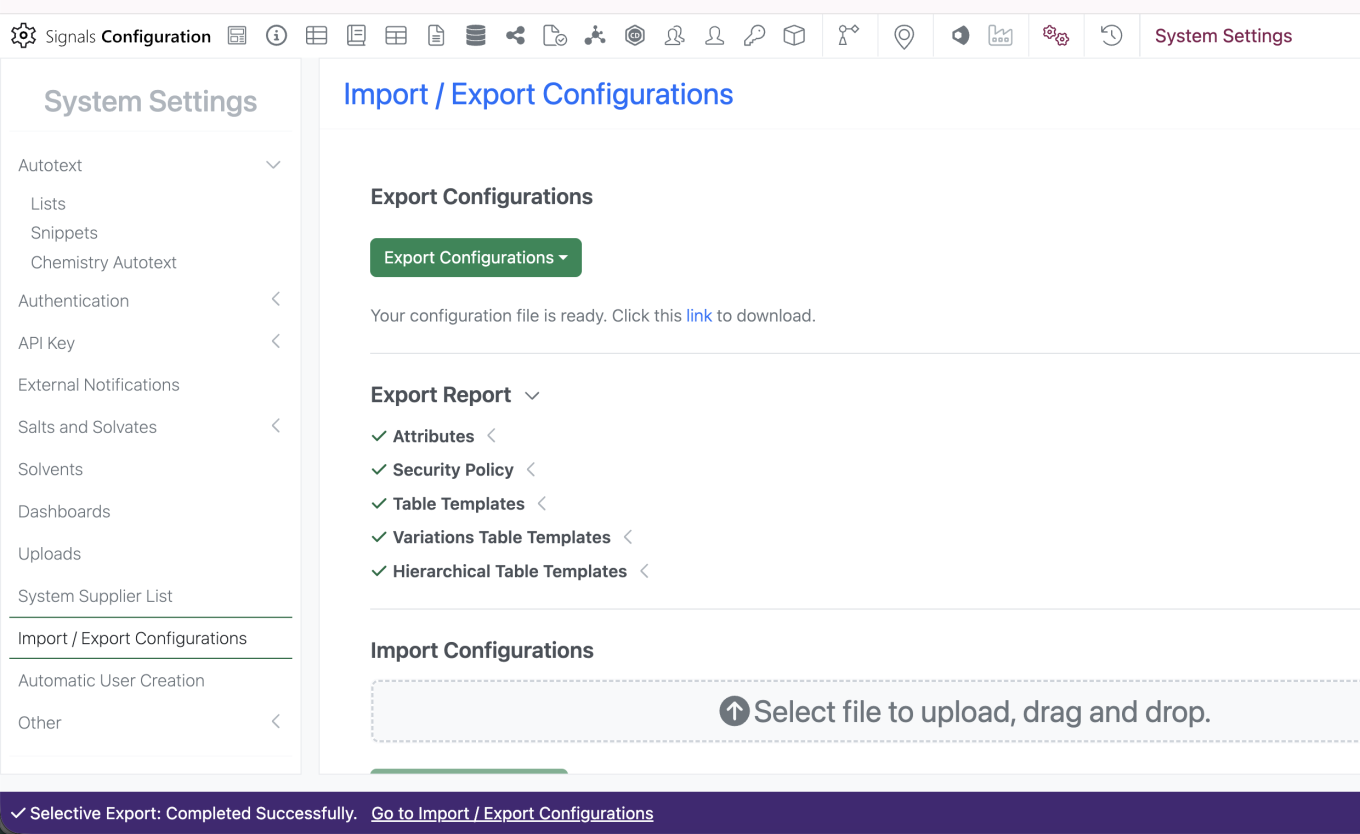Click Go to Import / Export Configurations link

512,813
